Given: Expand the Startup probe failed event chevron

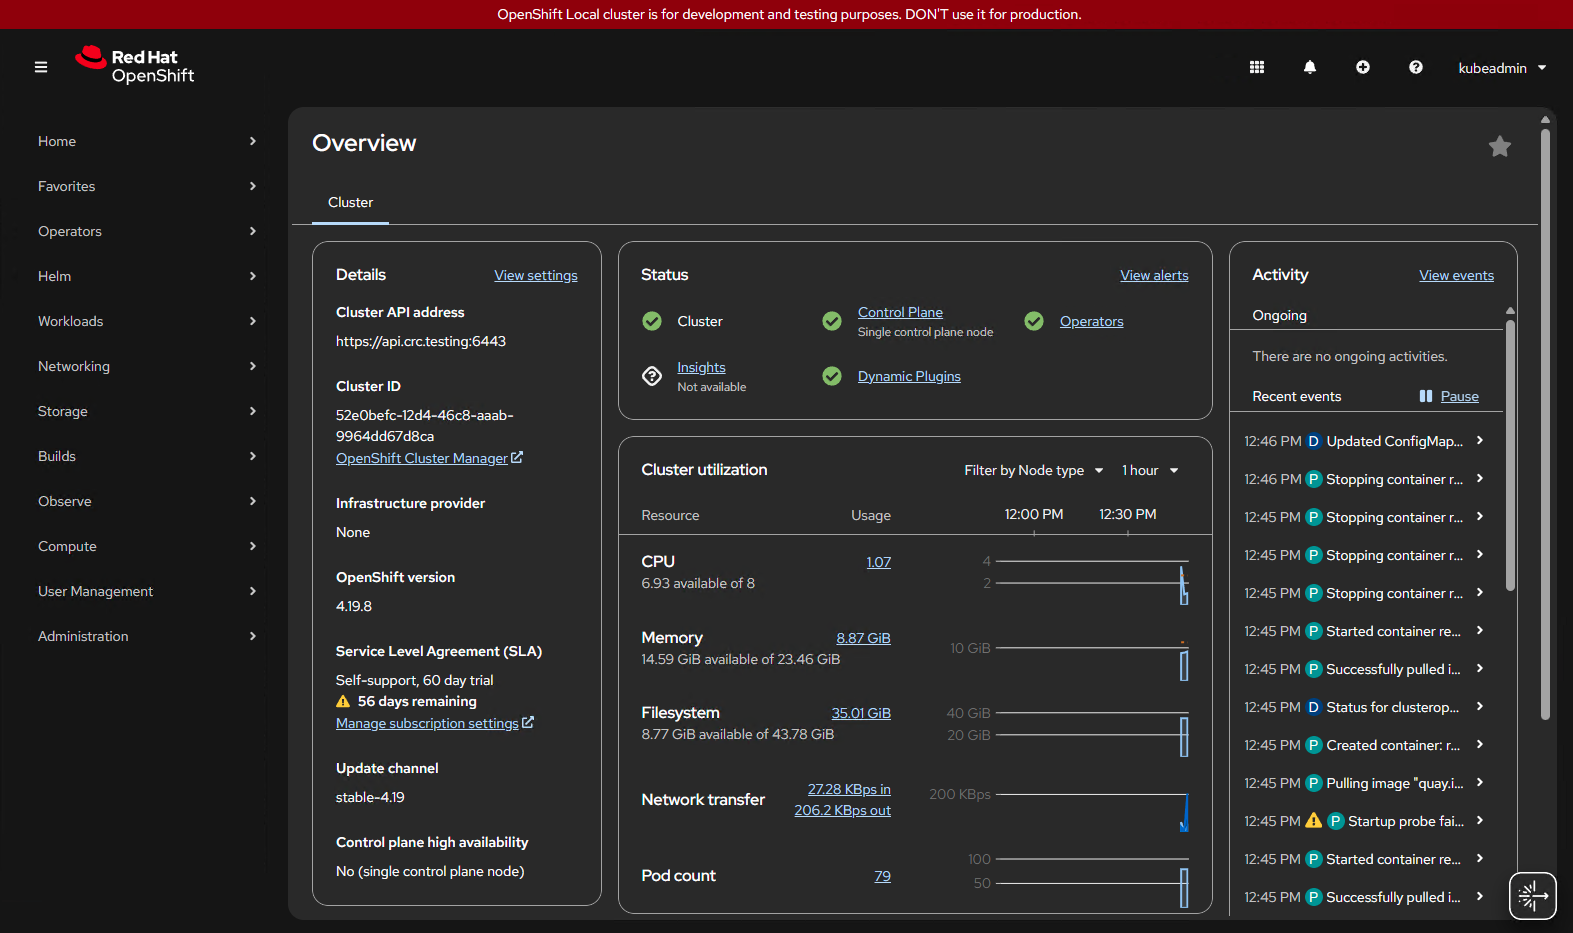Looking at the screenshot, I should click(1480, 821).
